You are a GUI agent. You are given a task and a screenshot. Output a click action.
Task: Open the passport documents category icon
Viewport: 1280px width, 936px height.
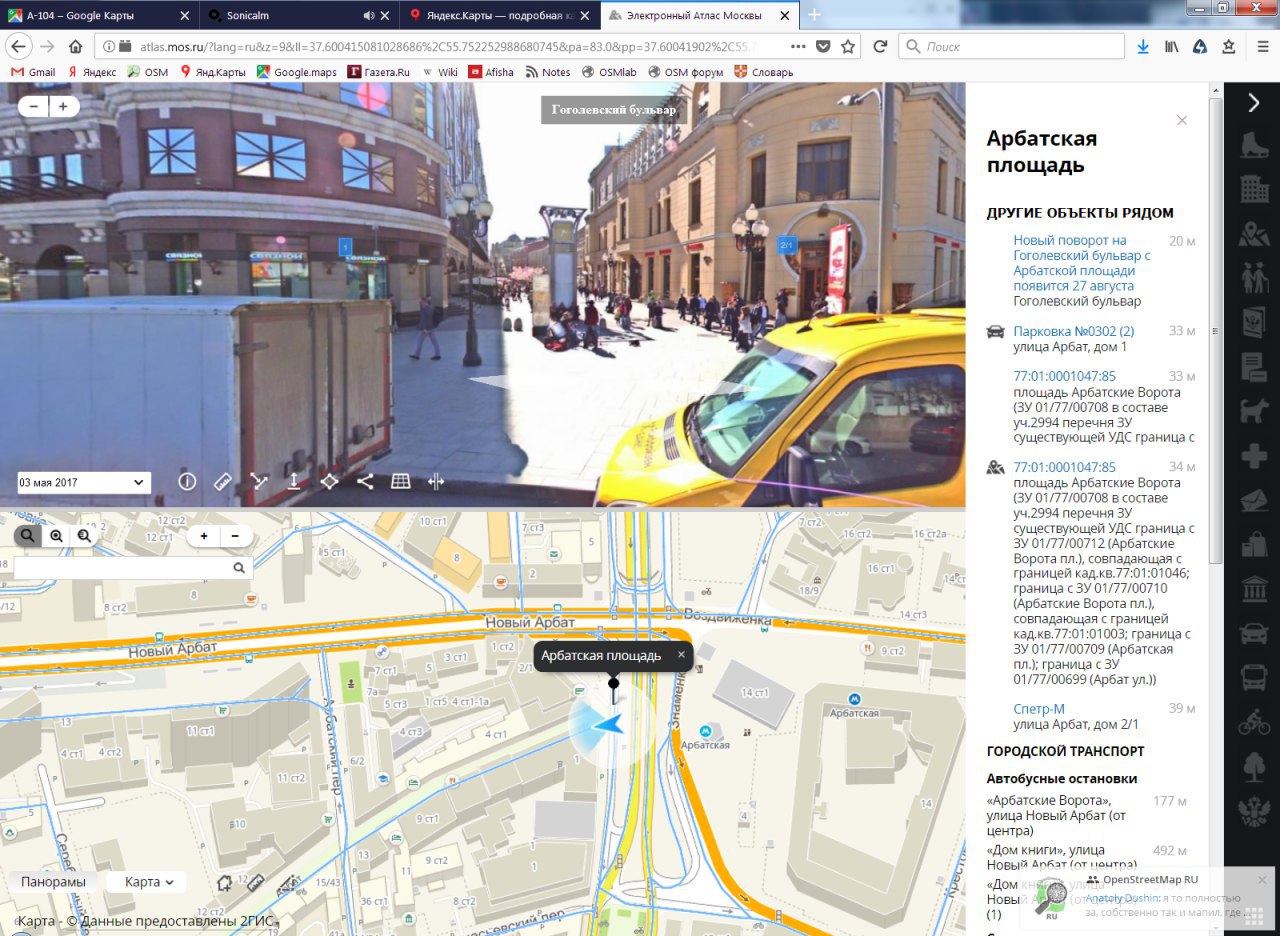[x=1254, y=322]
